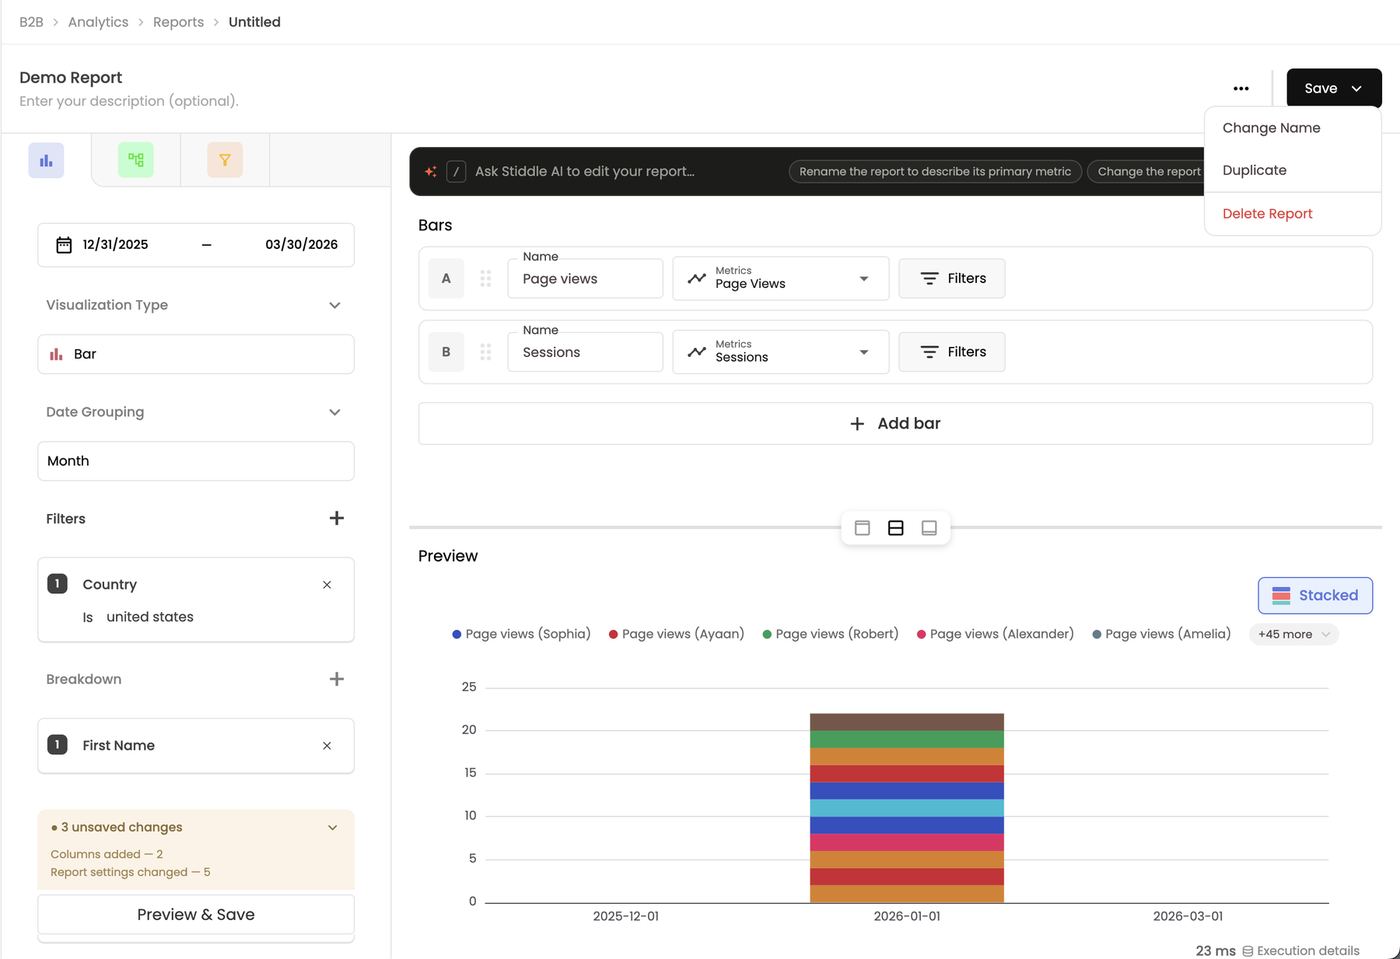Collapse the 3 unsaved changes panel
Screen dimensions: 1400x959
tap(333, 828)
